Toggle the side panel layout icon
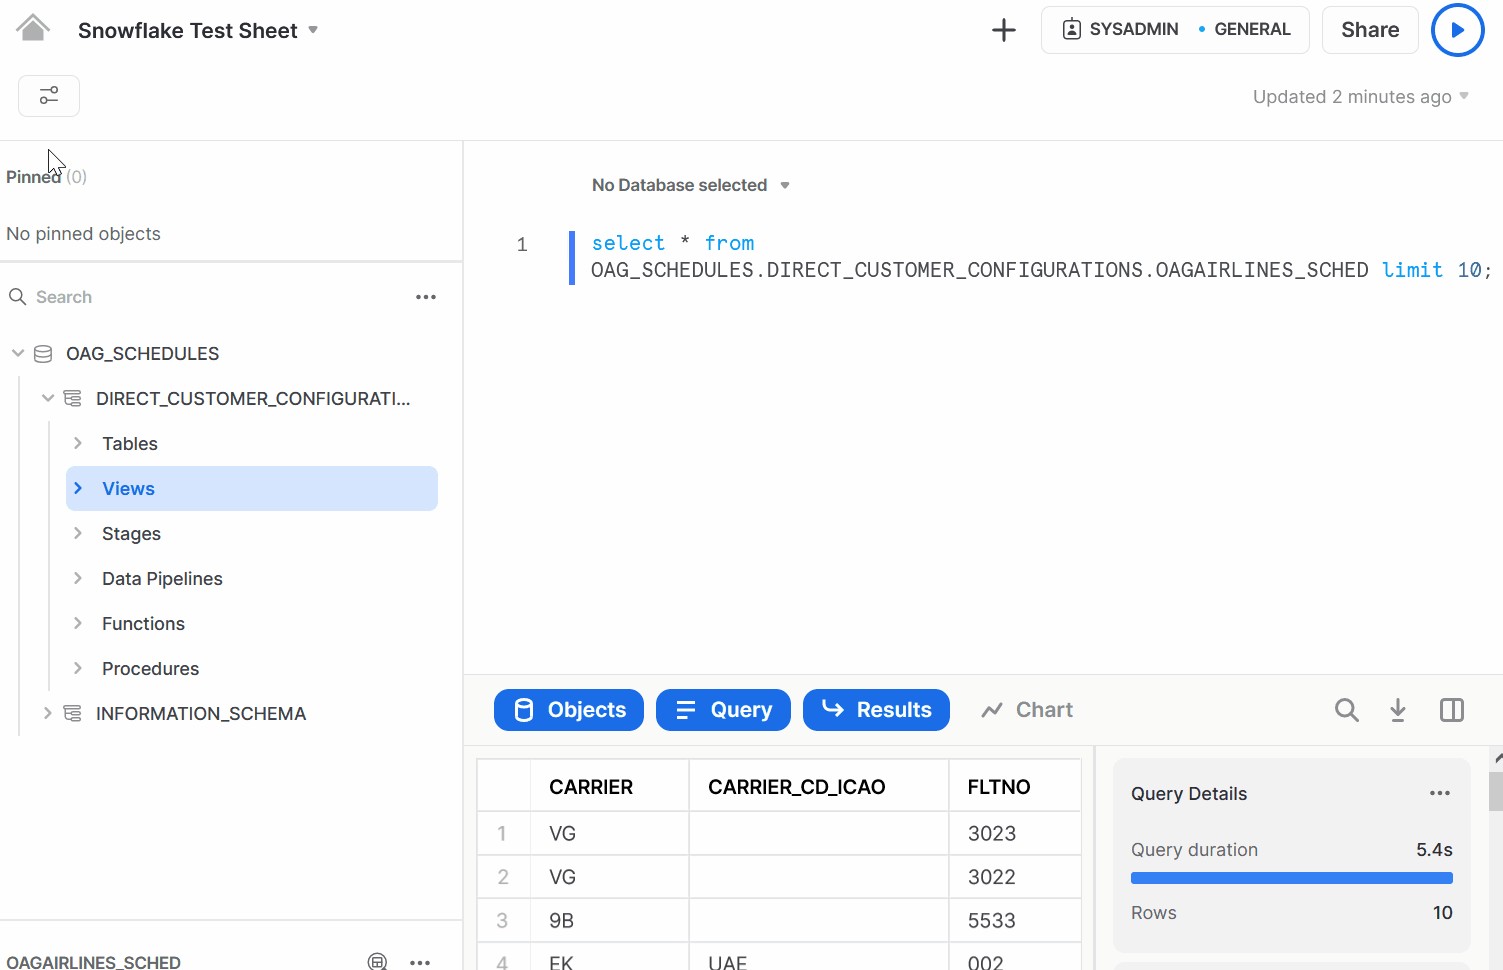Viewport: 1503px width, 970px height. [x=1451, y=710]
